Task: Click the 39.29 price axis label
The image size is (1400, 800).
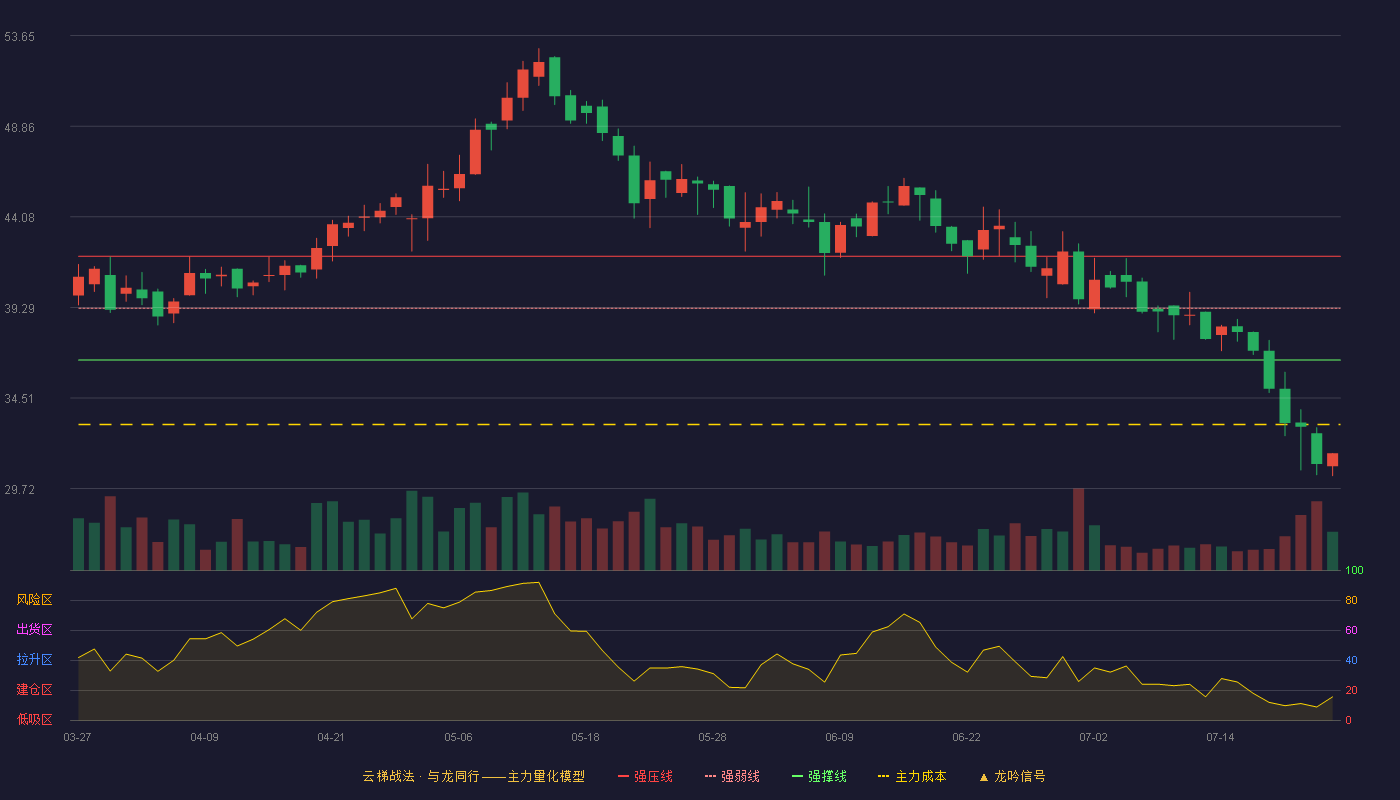Action: [x=20, y=308]
